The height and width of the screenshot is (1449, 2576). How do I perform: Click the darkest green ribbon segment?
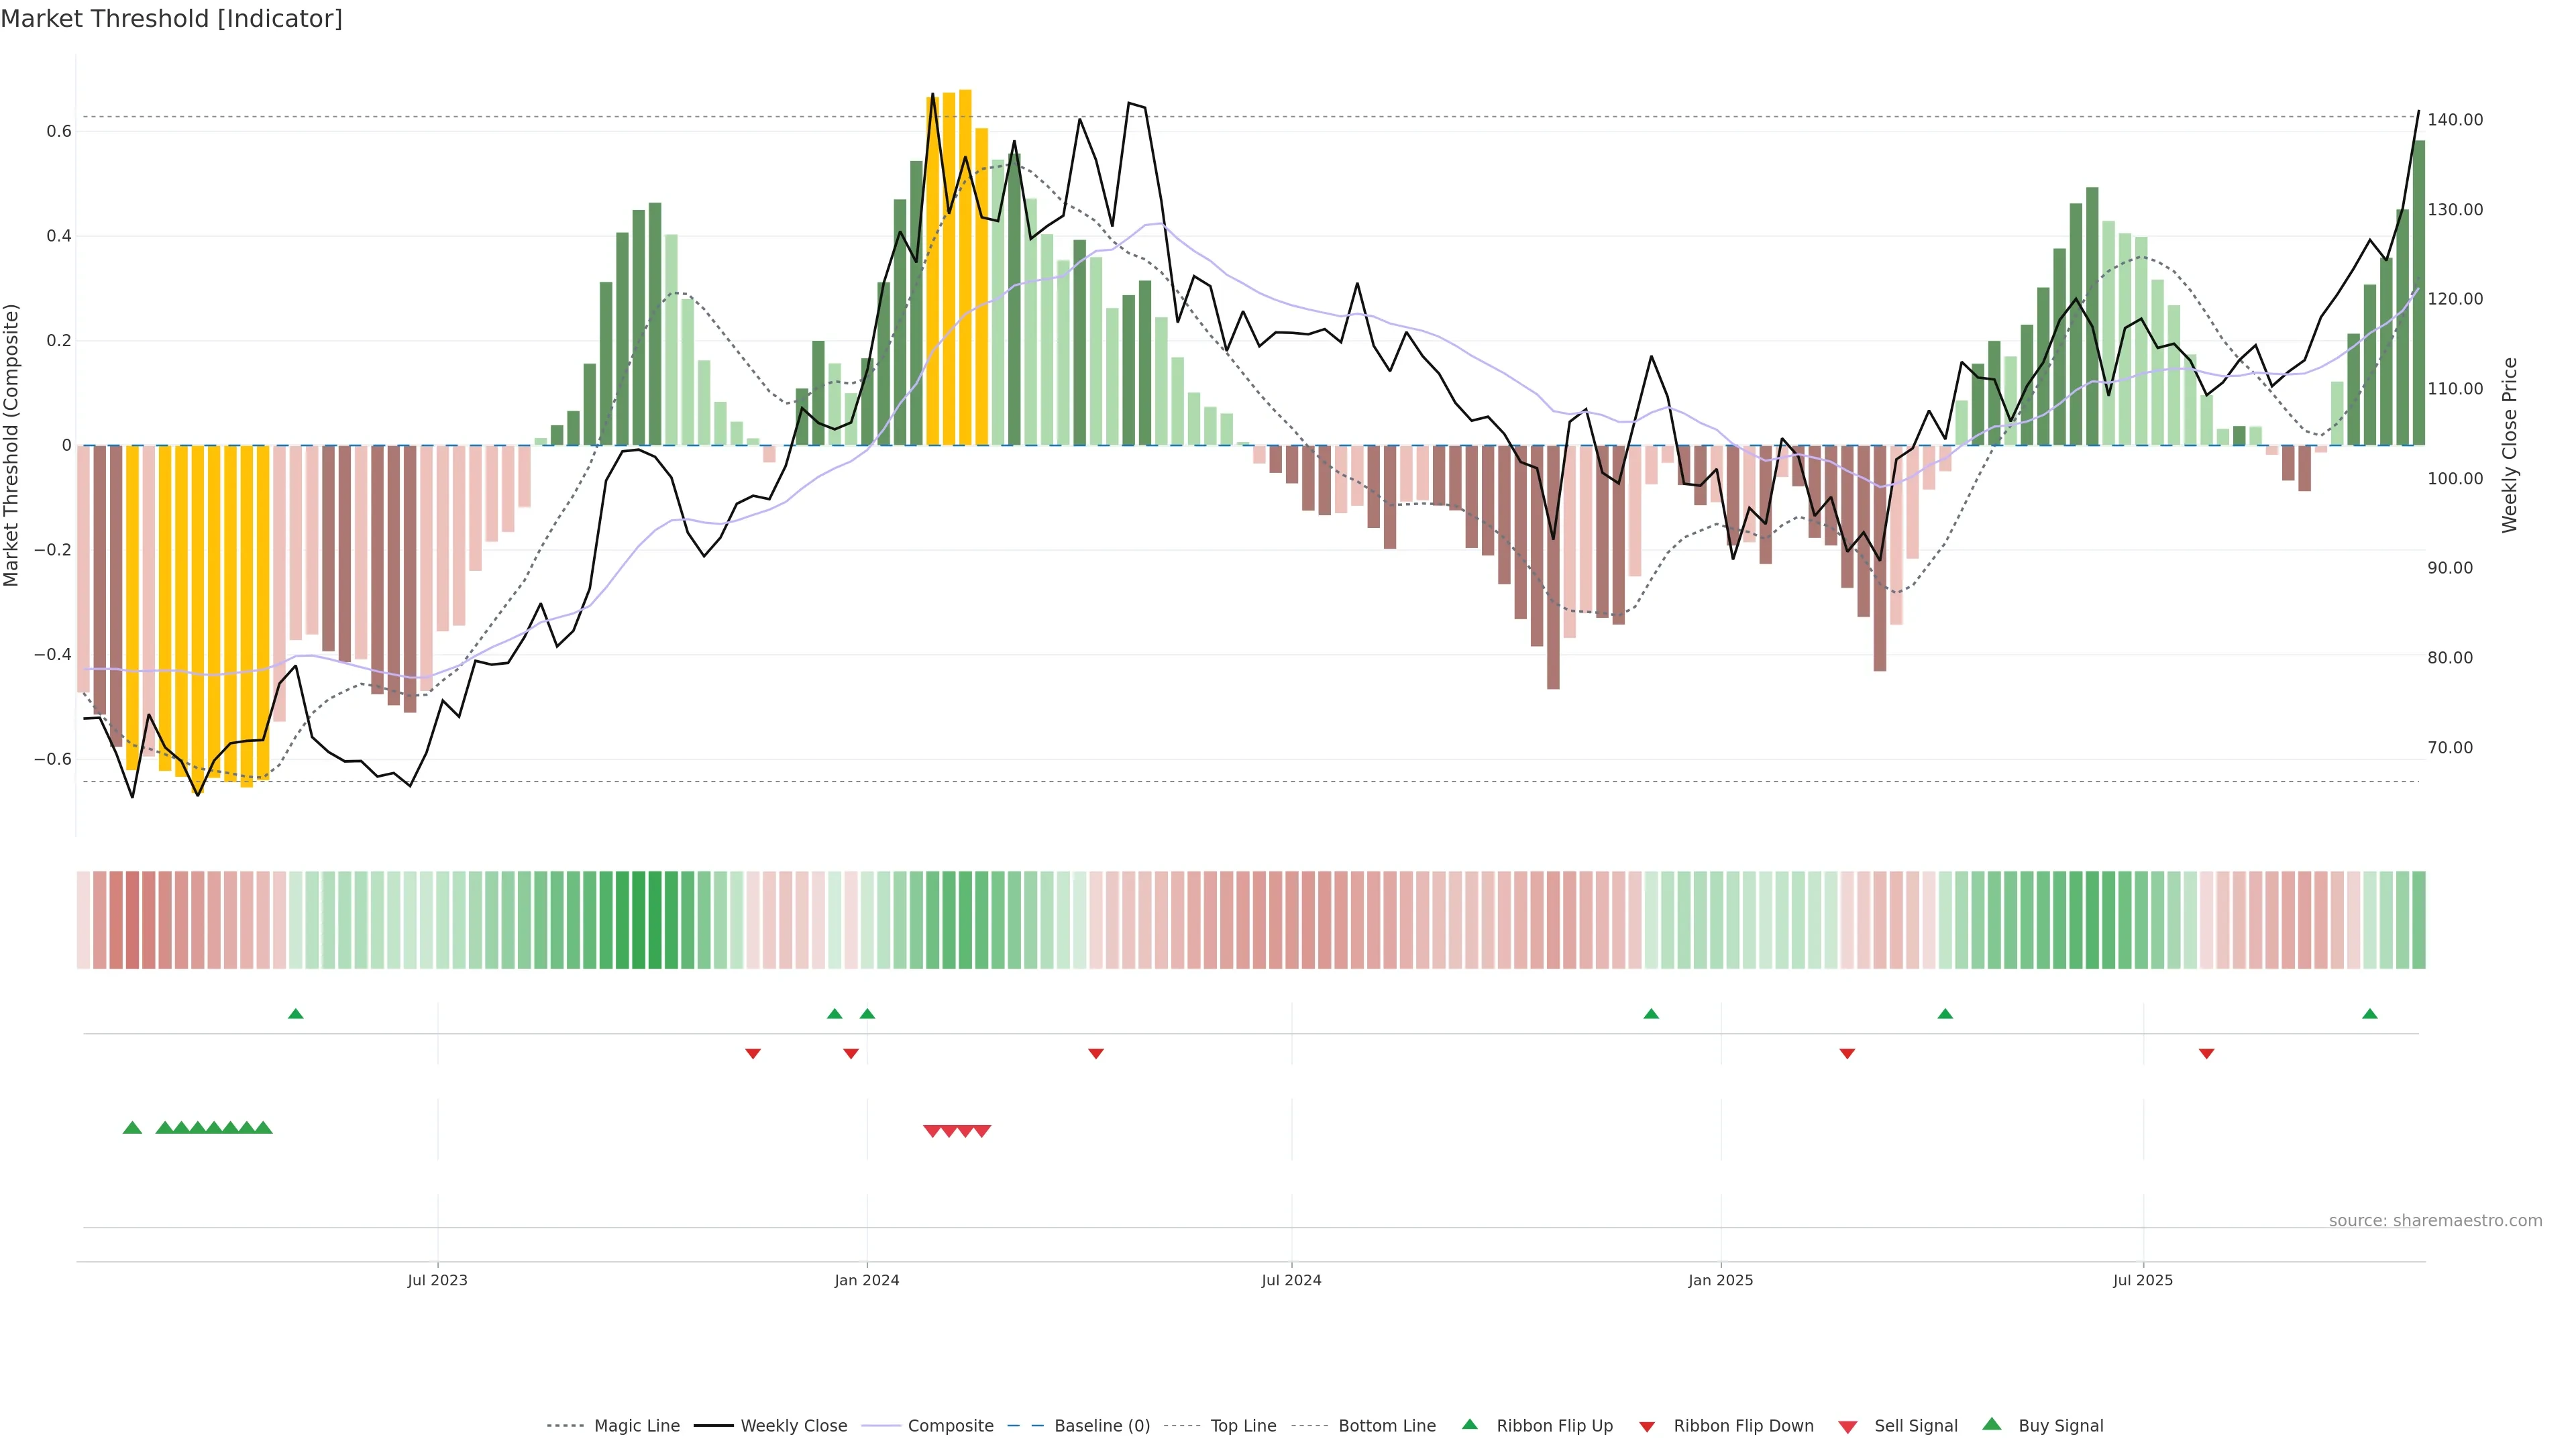[x=638, y=920]
